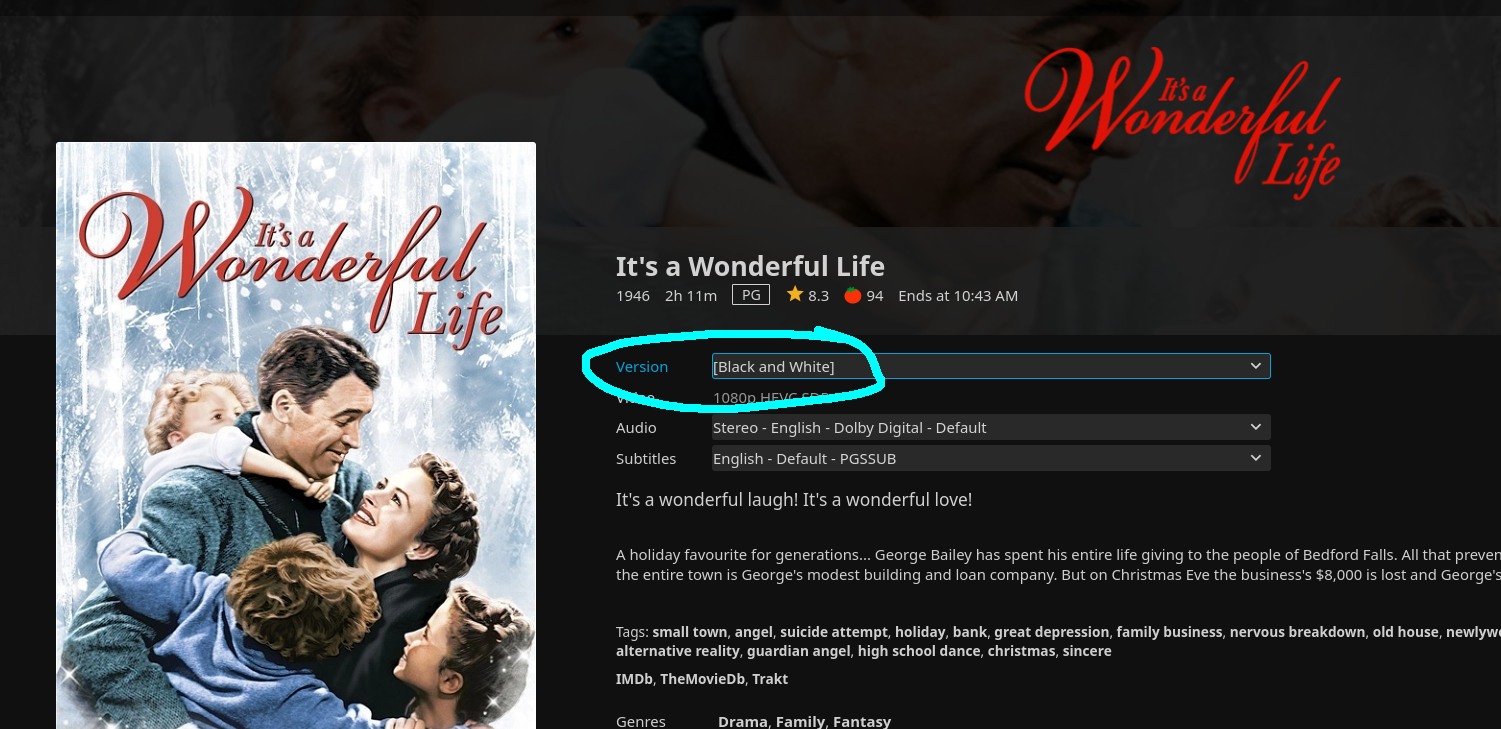The image size is (1501, 729).
Task: Click the gold star rating icon
Action: pos(795,295)
